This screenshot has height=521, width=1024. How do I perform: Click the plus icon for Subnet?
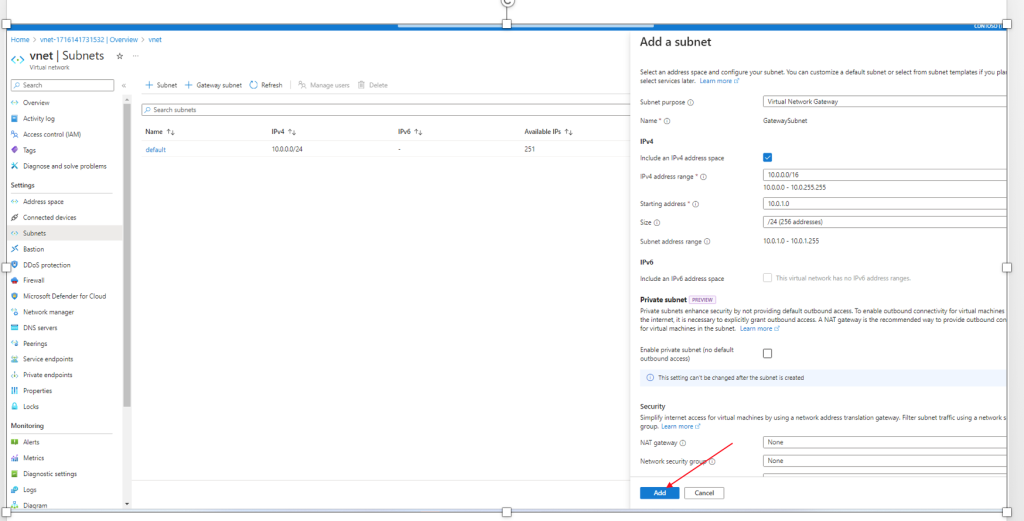[149, 86]
